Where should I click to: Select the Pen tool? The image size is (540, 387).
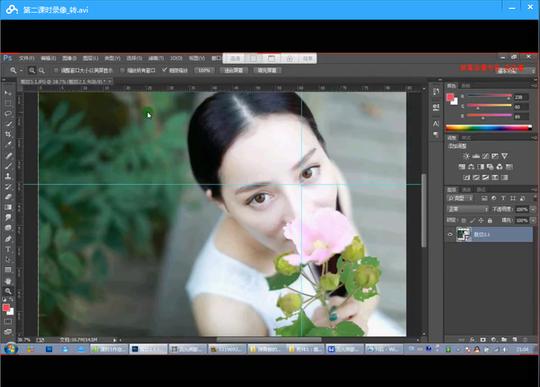pyautogui.click(x=8, y=239)
